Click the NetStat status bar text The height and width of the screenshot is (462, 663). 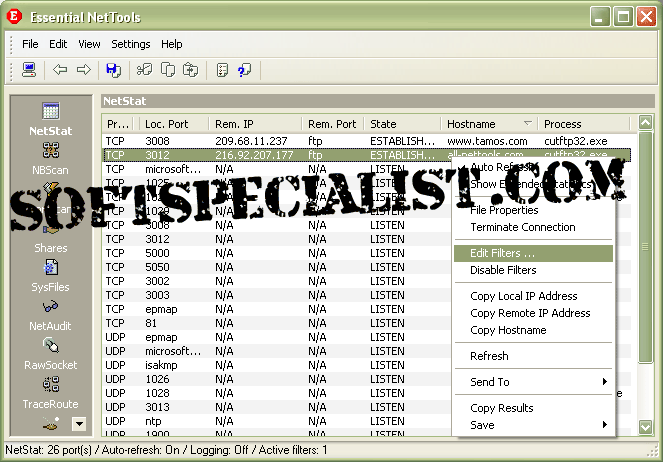click(x=166, y=450)
